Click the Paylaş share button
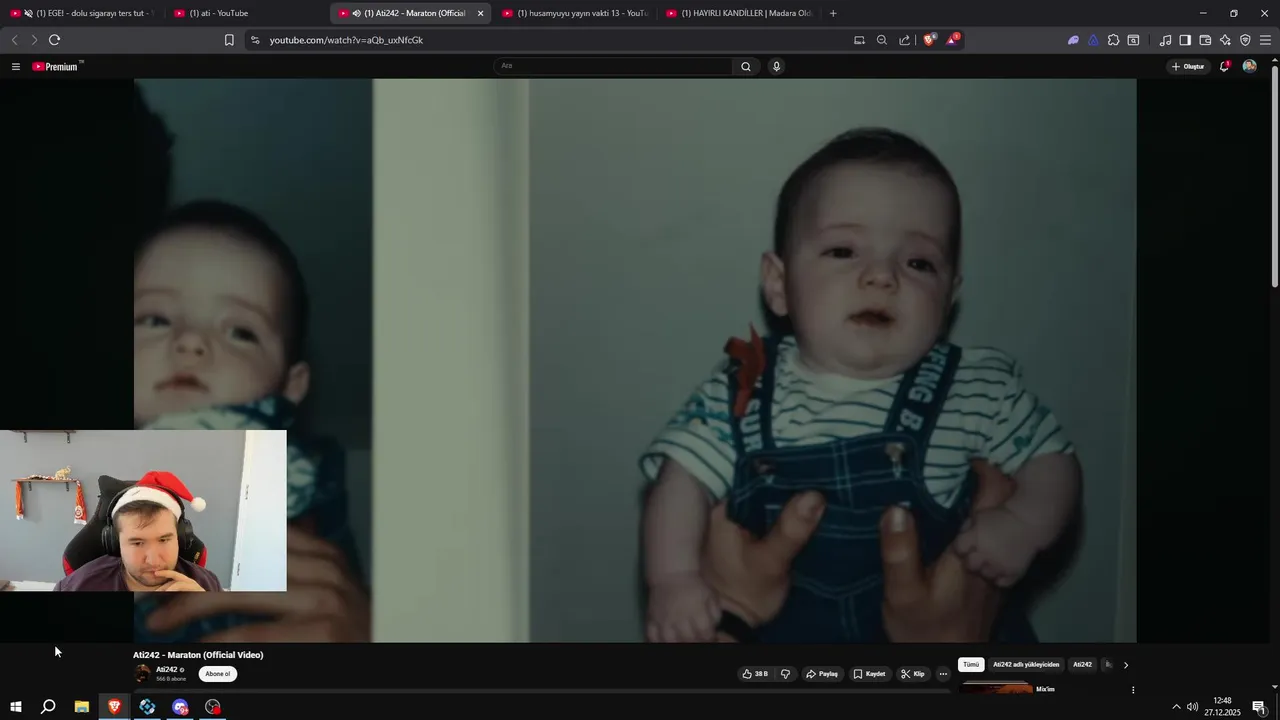Image resolution: width=1280 pixels, height=720 pixels. [822, 674]
